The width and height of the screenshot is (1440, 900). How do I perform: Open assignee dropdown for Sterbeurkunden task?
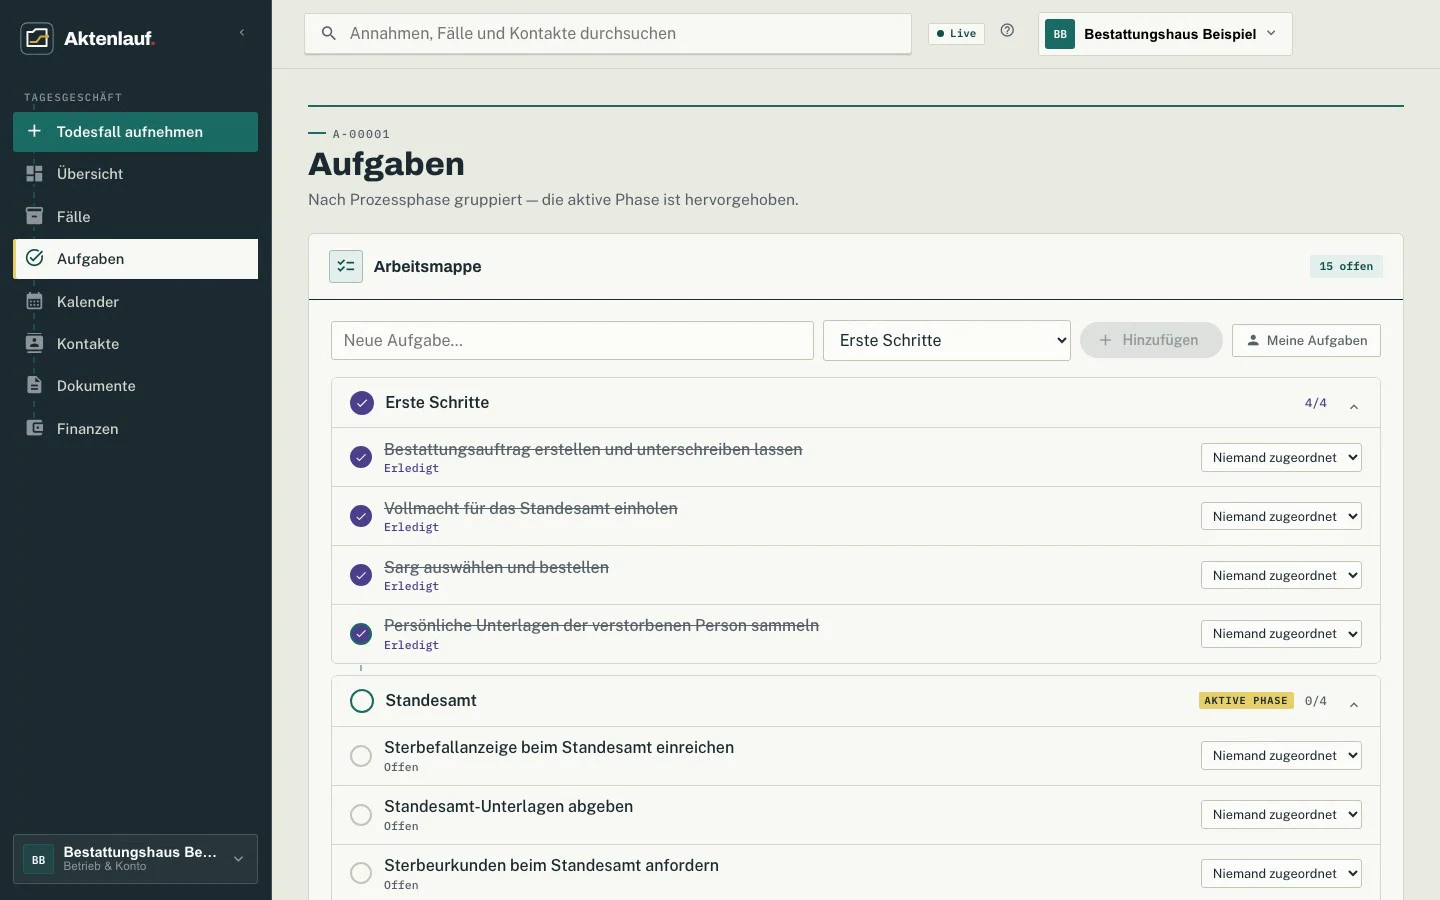click(x=1281, y=873)
